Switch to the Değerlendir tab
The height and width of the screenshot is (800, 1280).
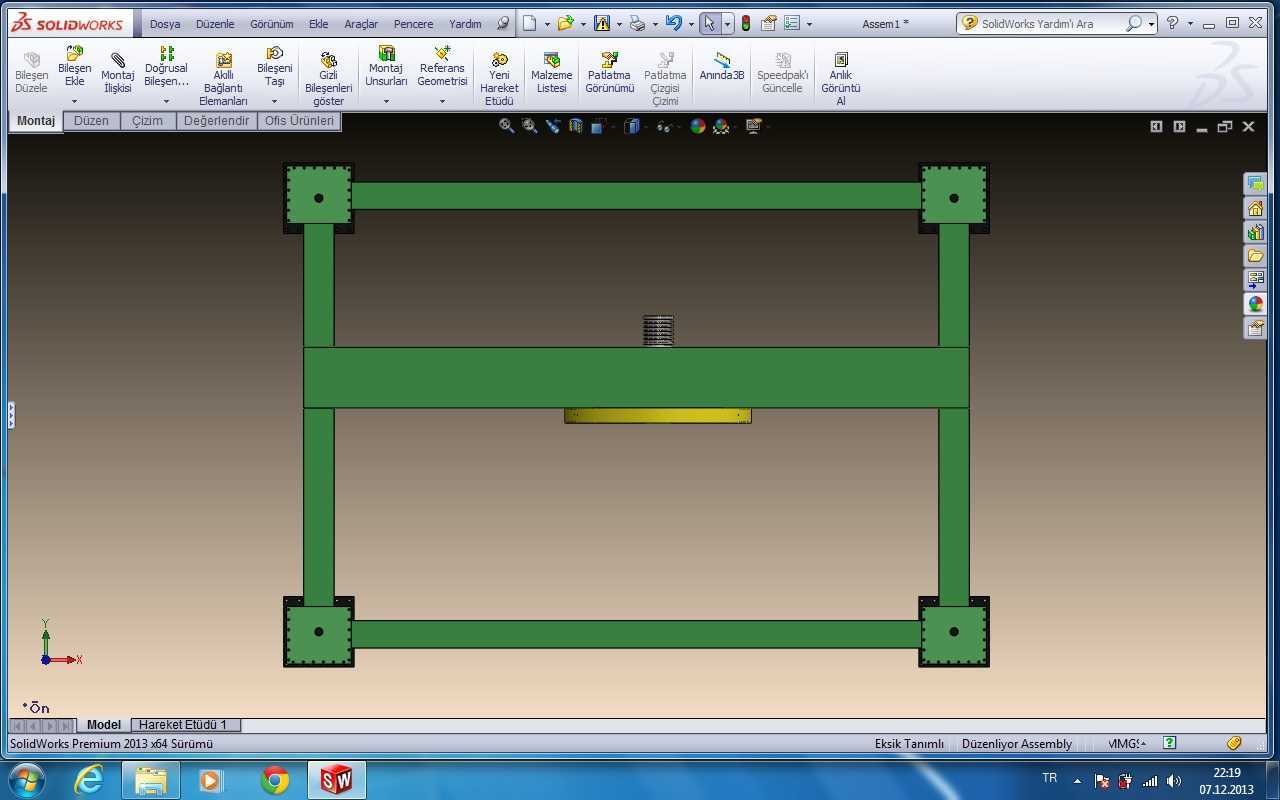(x=216, y=121)
